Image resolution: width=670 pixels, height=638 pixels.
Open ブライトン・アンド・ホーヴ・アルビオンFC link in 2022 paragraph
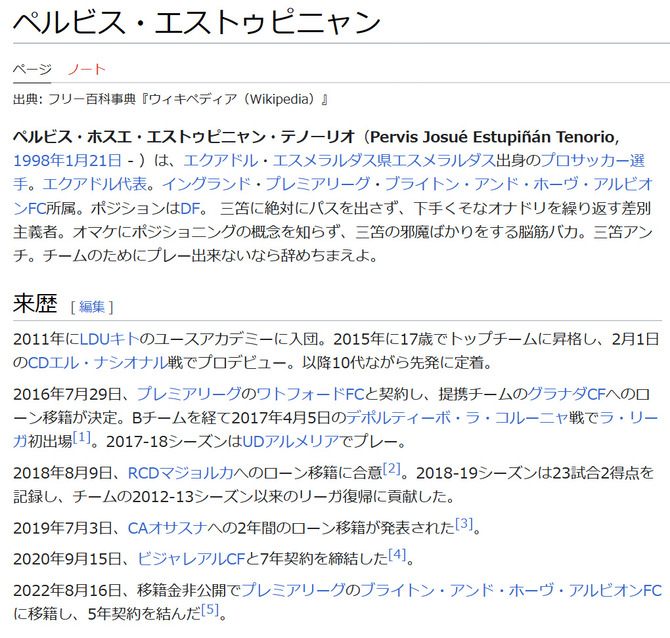[x=511, y=590]
